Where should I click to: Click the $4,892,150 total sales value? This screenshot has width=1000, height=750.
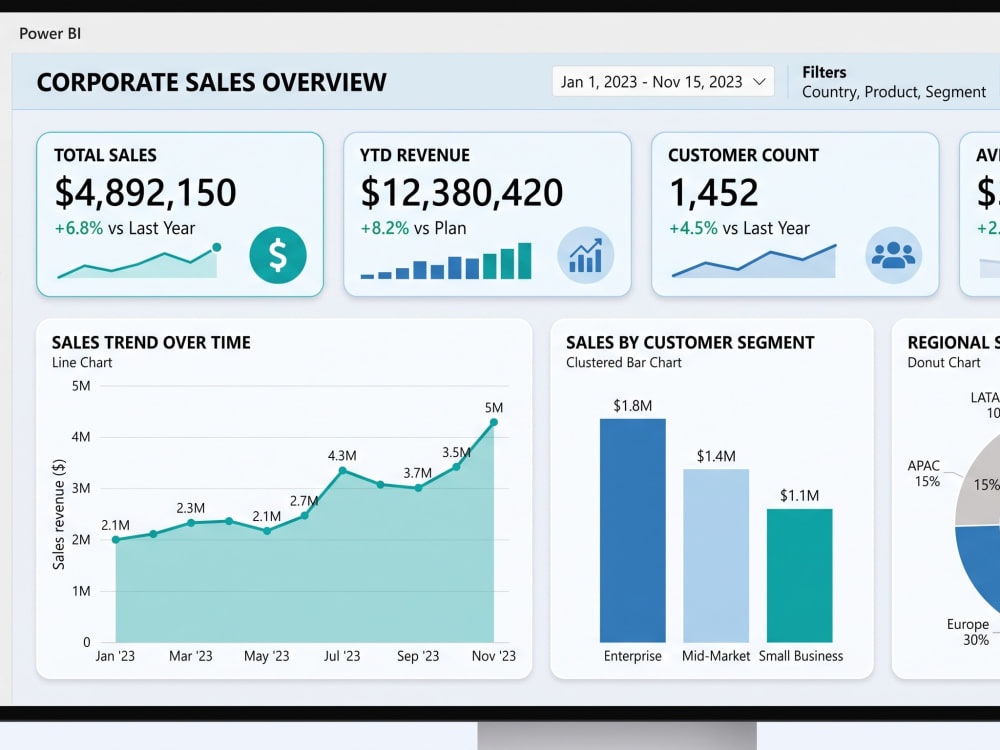click(x=145, y=192)
